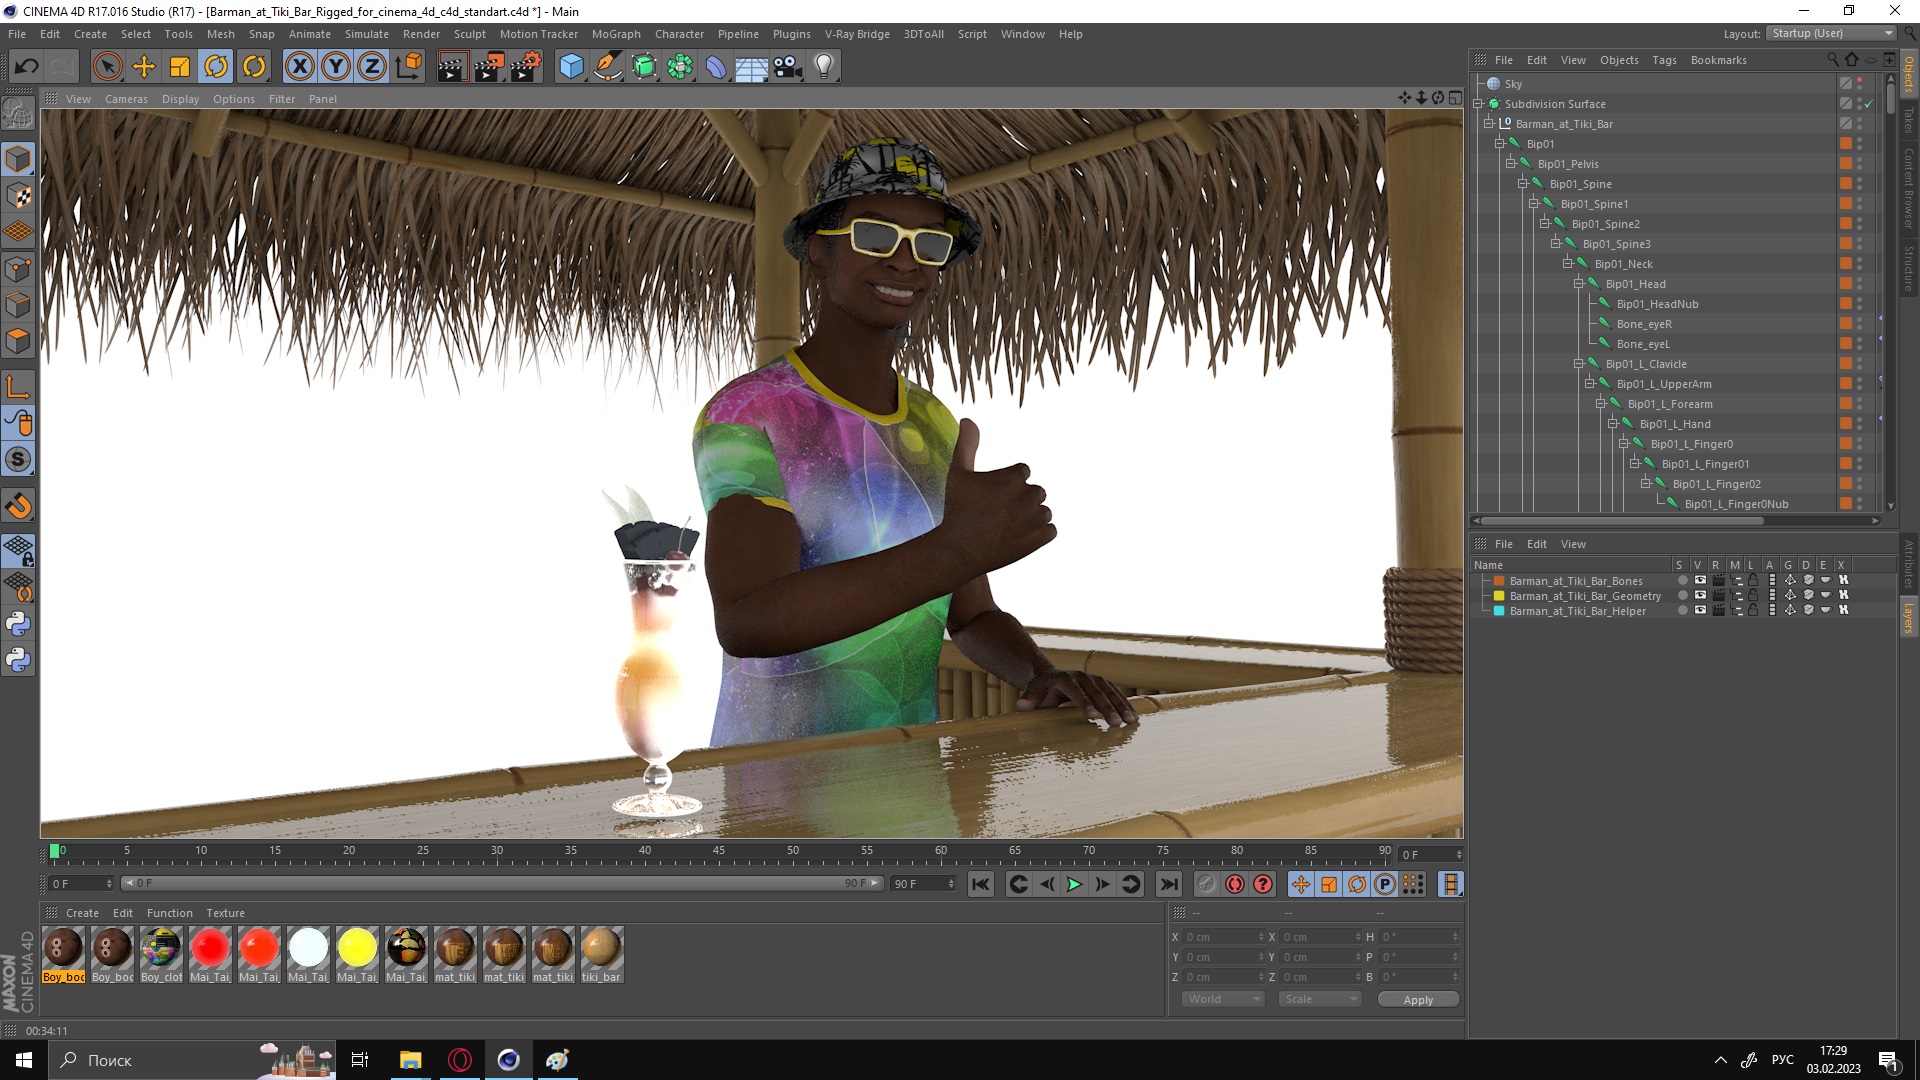Toggle Autokeying record button
The image size is (1920, 1080).
click(1235, 884)
